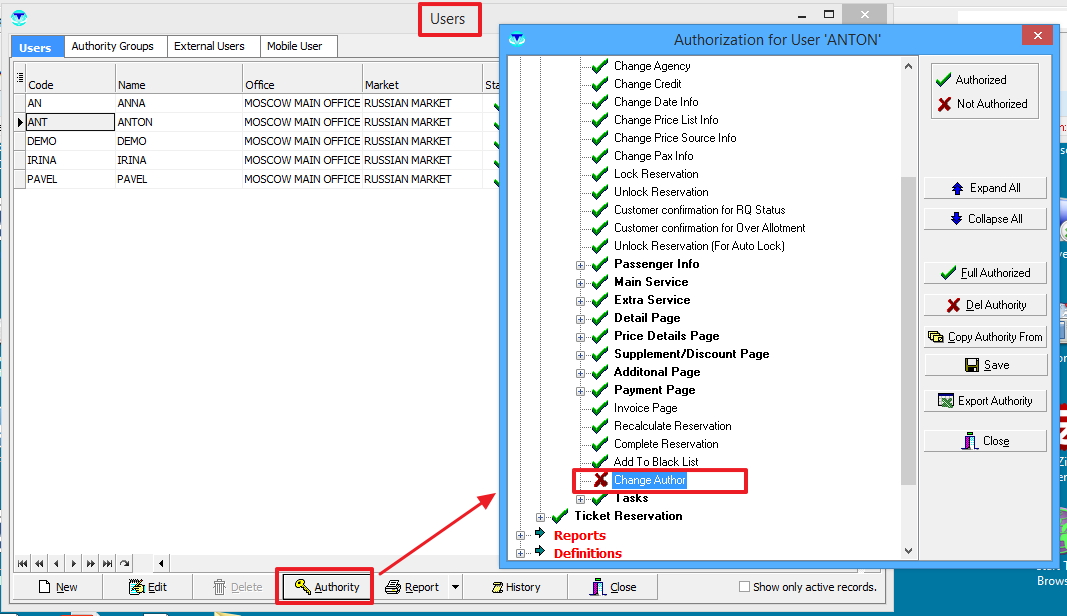
Task: Expand the Passenger Info tree node
Action: pos(580,265)
